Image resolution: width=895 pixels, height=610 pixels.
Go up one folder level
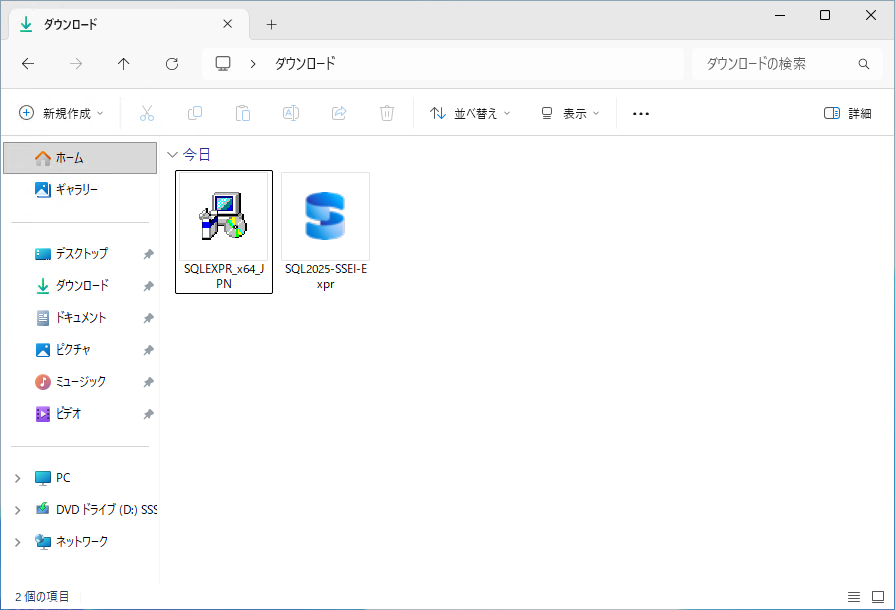[123, 64]
